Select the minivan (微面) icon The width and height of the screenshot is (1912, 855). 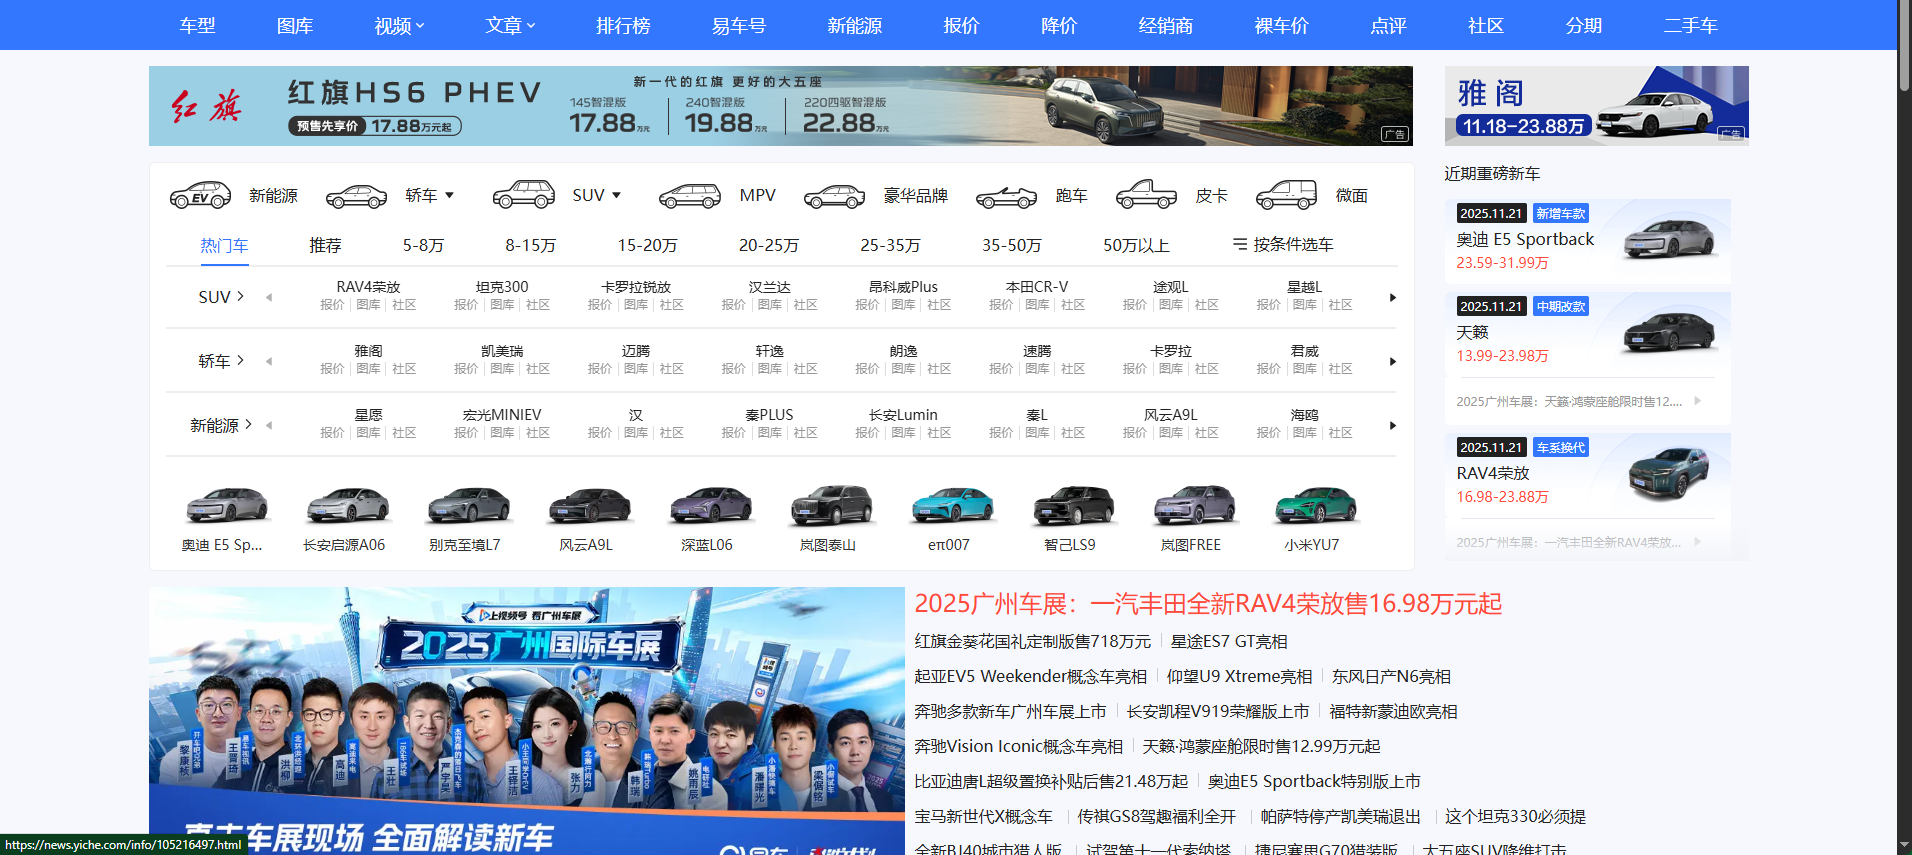[1286, 195]
